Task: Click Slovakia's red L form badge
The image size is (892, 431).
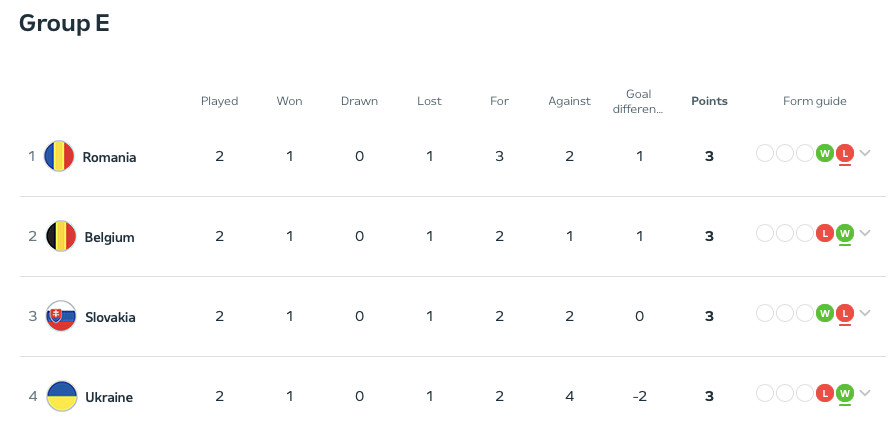Action: click(845, 313)
